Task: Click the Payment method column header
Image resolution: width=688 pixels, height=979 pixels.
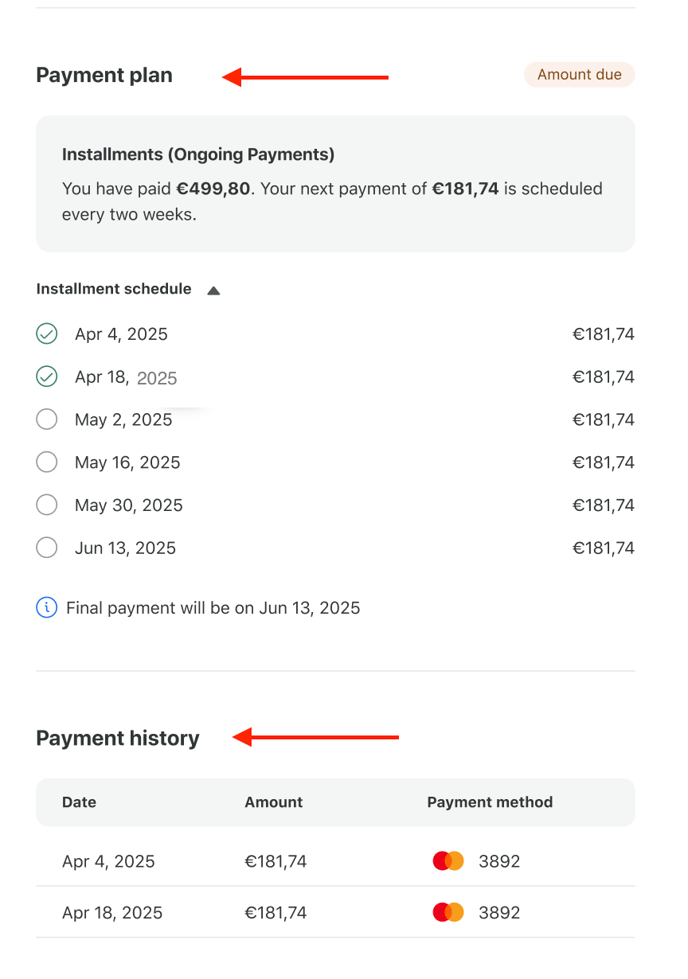Action: (490, 802)
